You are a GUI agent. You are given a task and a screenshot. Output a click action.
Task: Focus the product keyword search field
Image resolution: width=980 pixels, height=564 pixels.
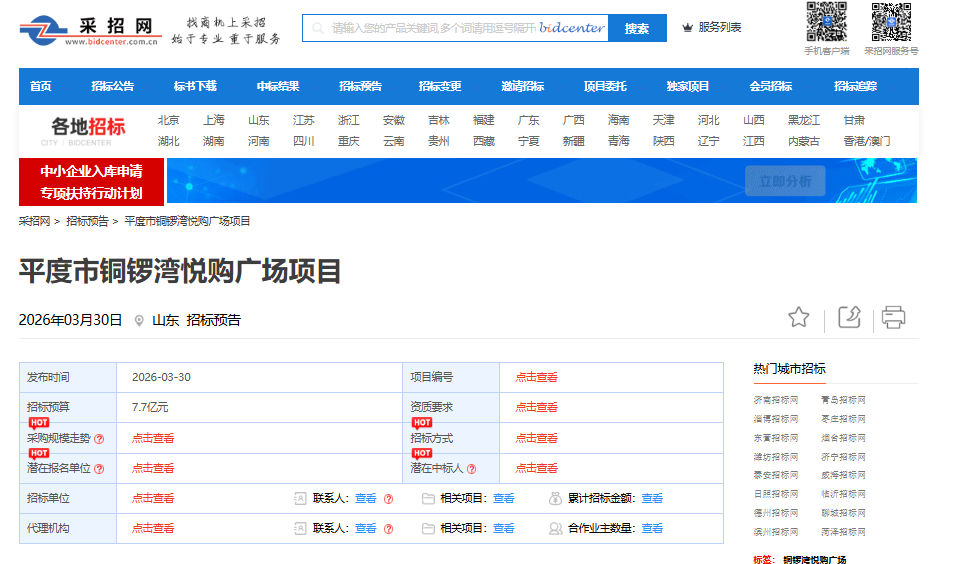click(x=455, y=28)
